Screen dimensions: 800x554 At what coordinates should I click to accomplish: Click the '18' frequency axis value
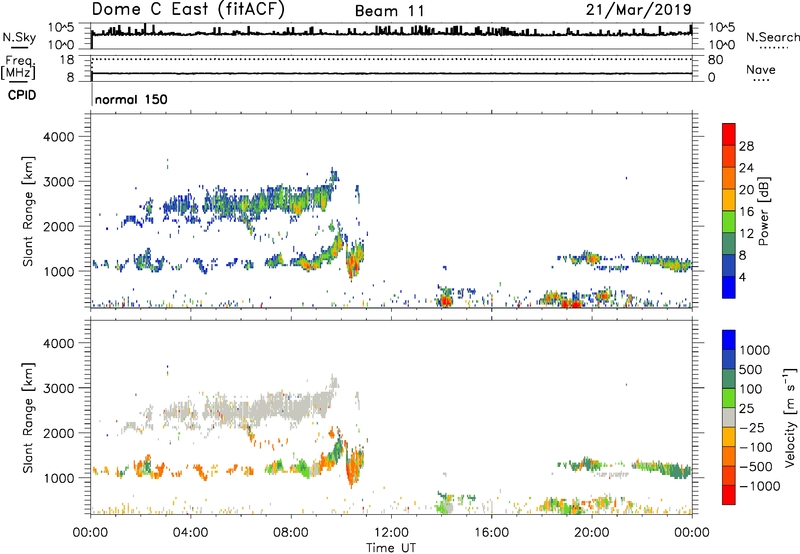coord(67,60)
